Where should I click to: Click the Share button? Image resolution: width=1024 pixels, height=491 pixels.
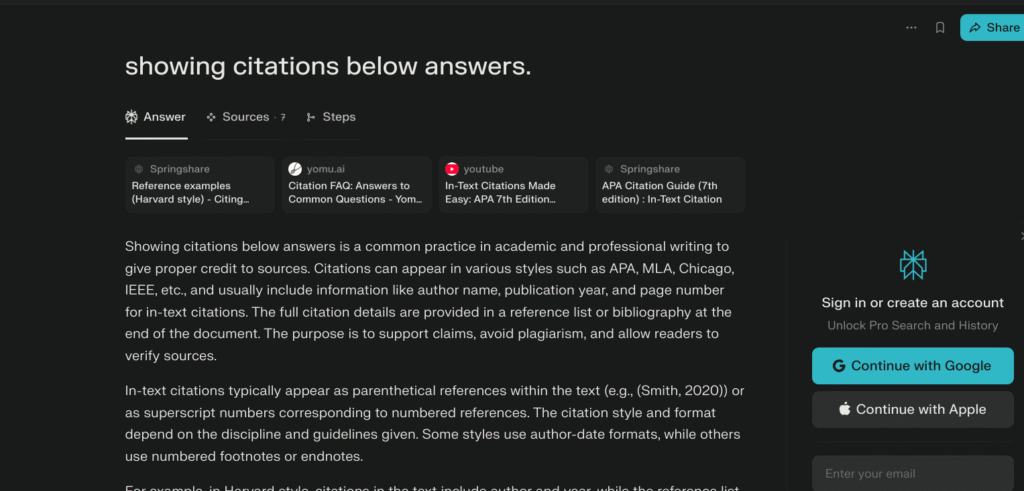click(x=991, y=28)
